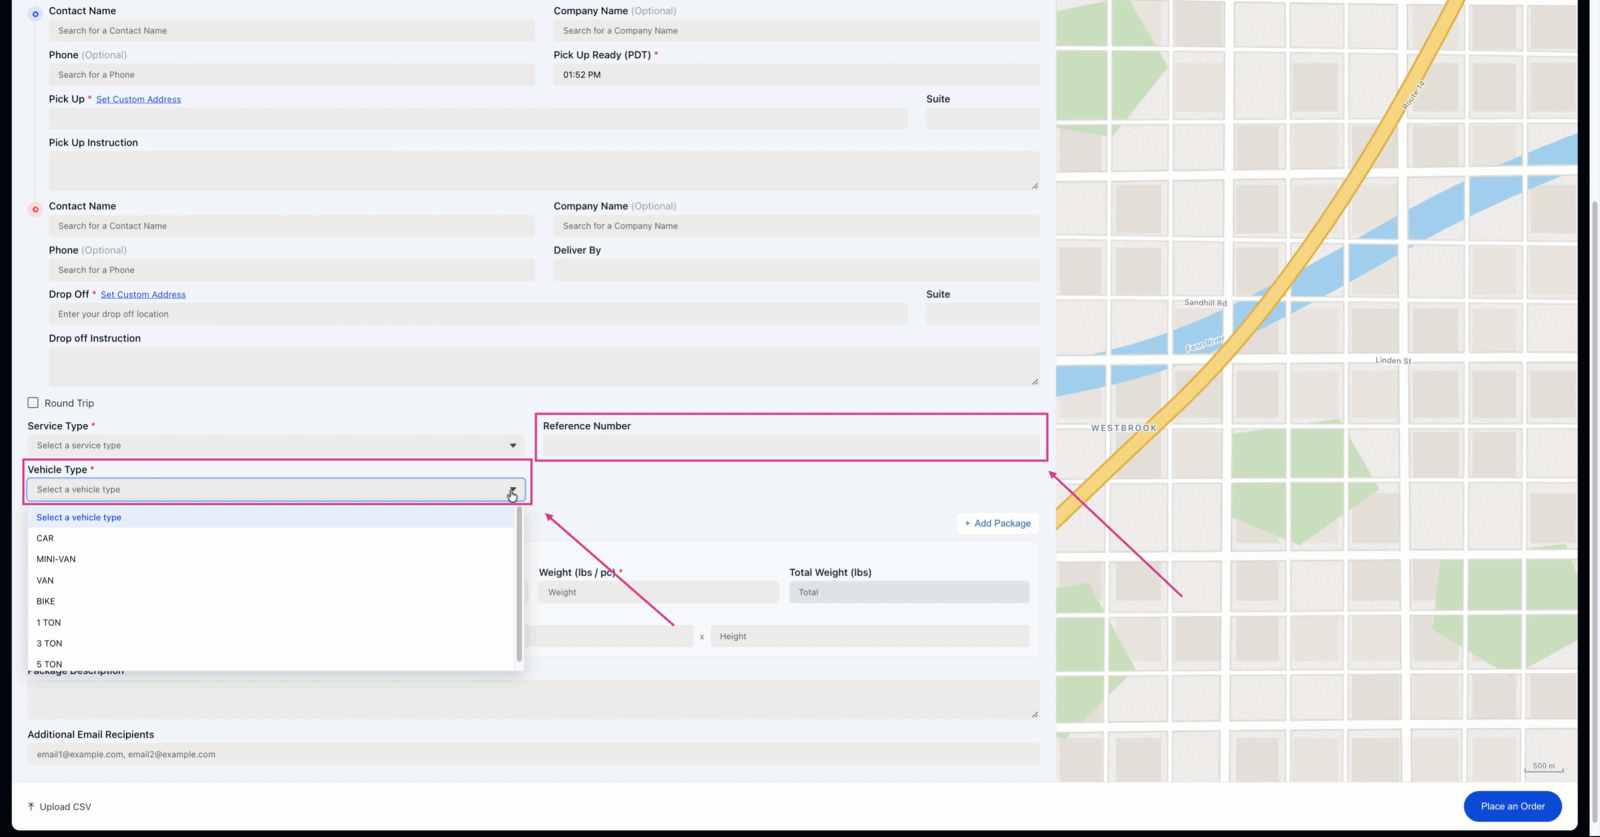1600x837 pixels.
Task: Choose CAR from the vehicle list
Action: 271,538
